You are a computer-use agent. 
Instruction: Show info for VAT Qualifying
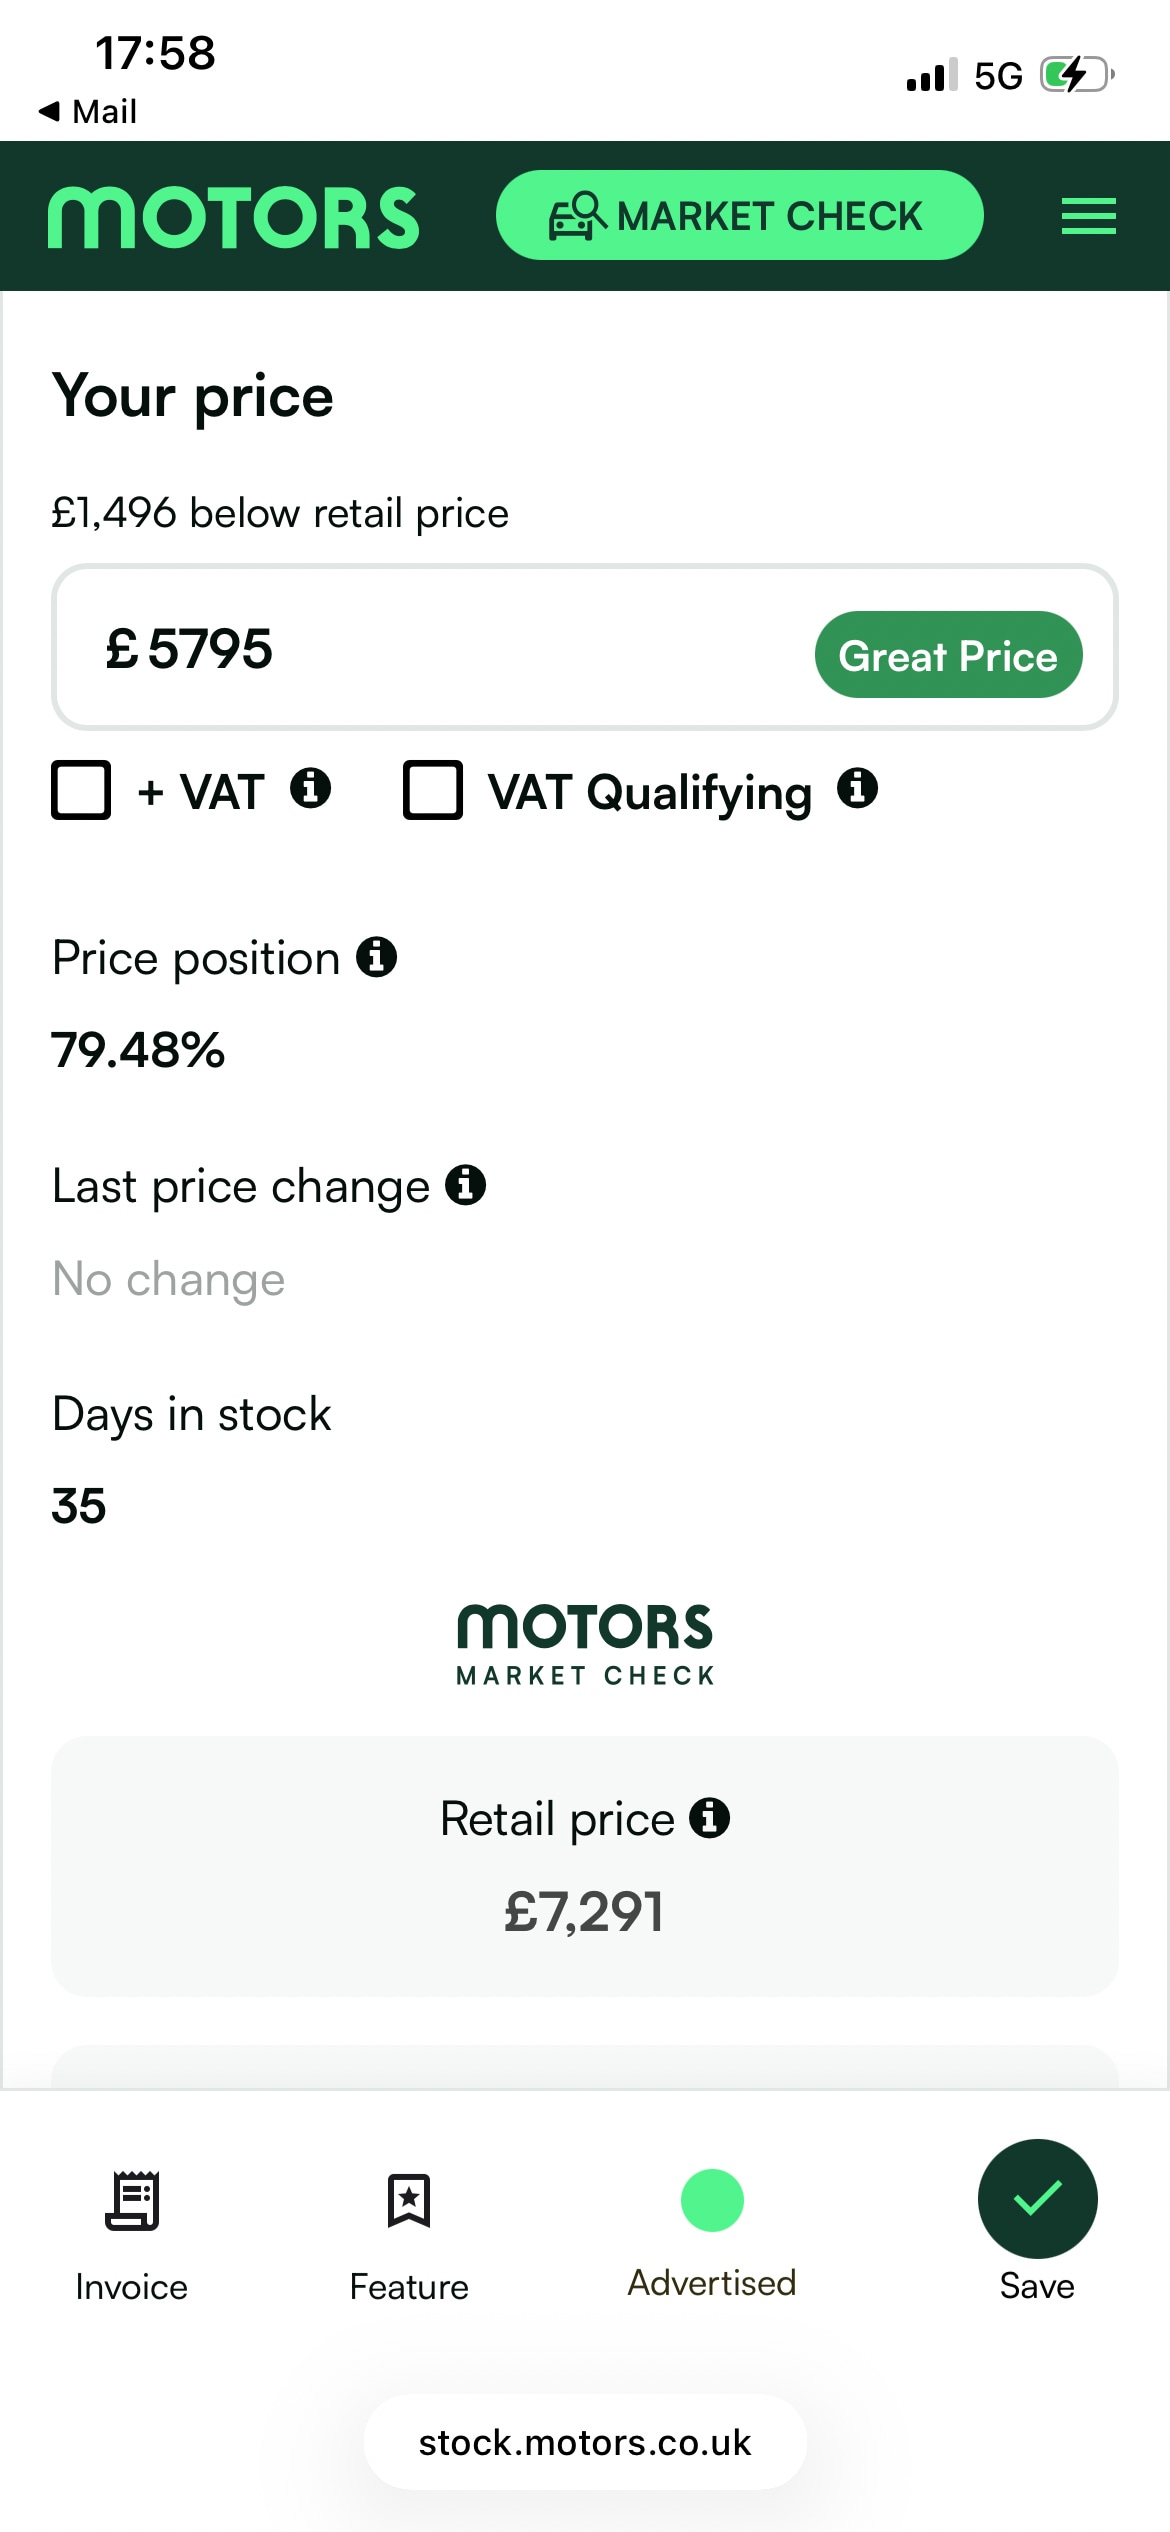click(x=857, y=788)
